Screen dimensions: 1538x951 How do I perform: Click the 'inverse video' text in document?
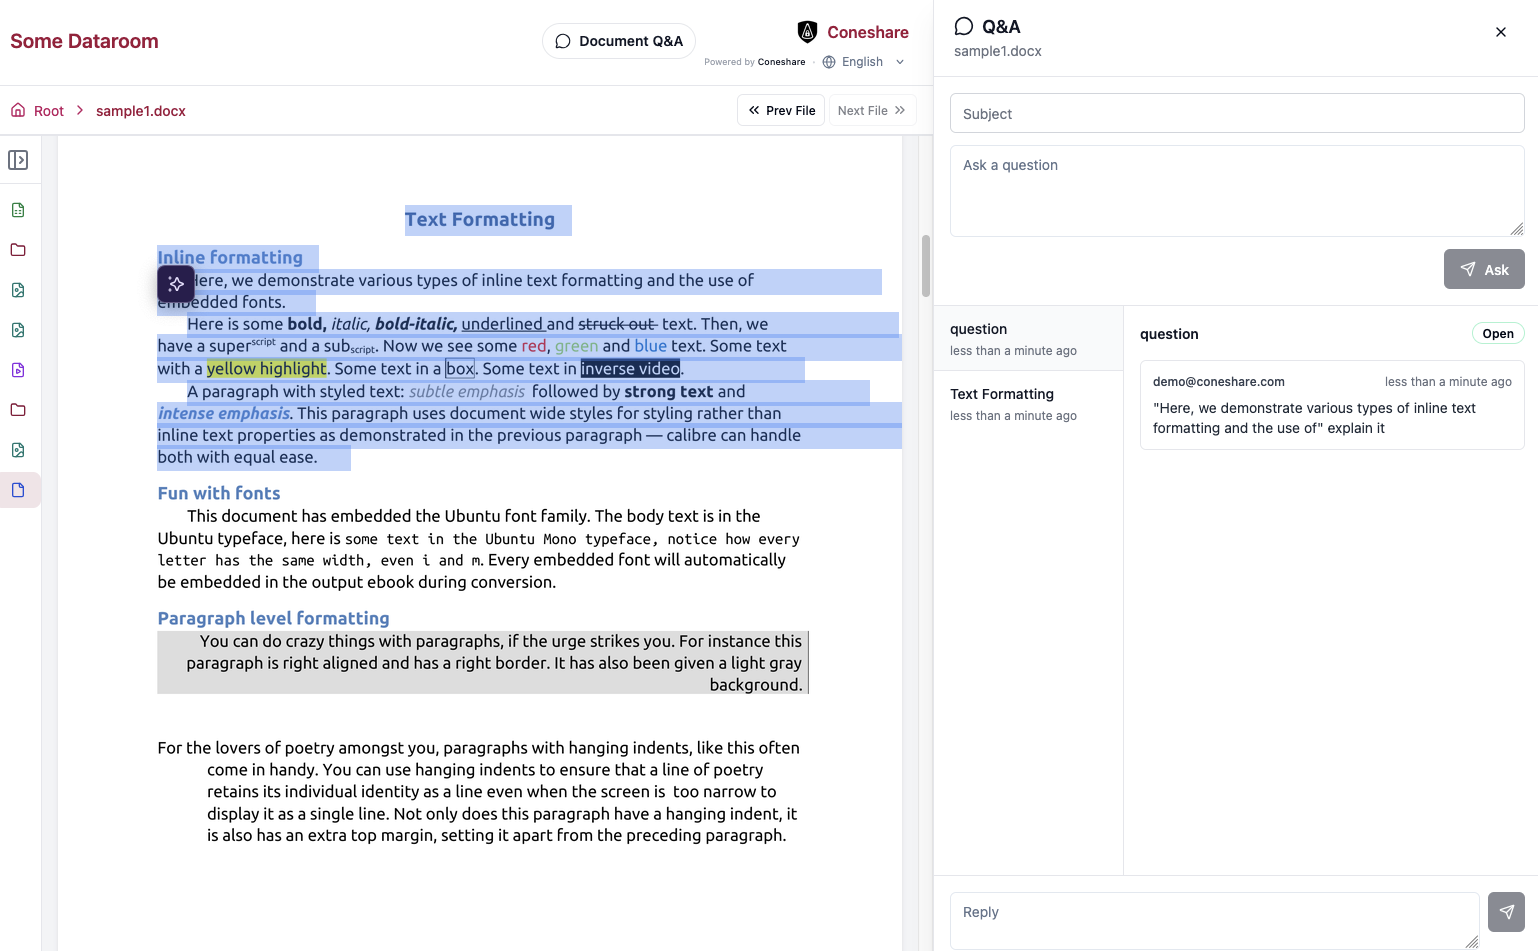pyautogui.click(x=630, y=369)
